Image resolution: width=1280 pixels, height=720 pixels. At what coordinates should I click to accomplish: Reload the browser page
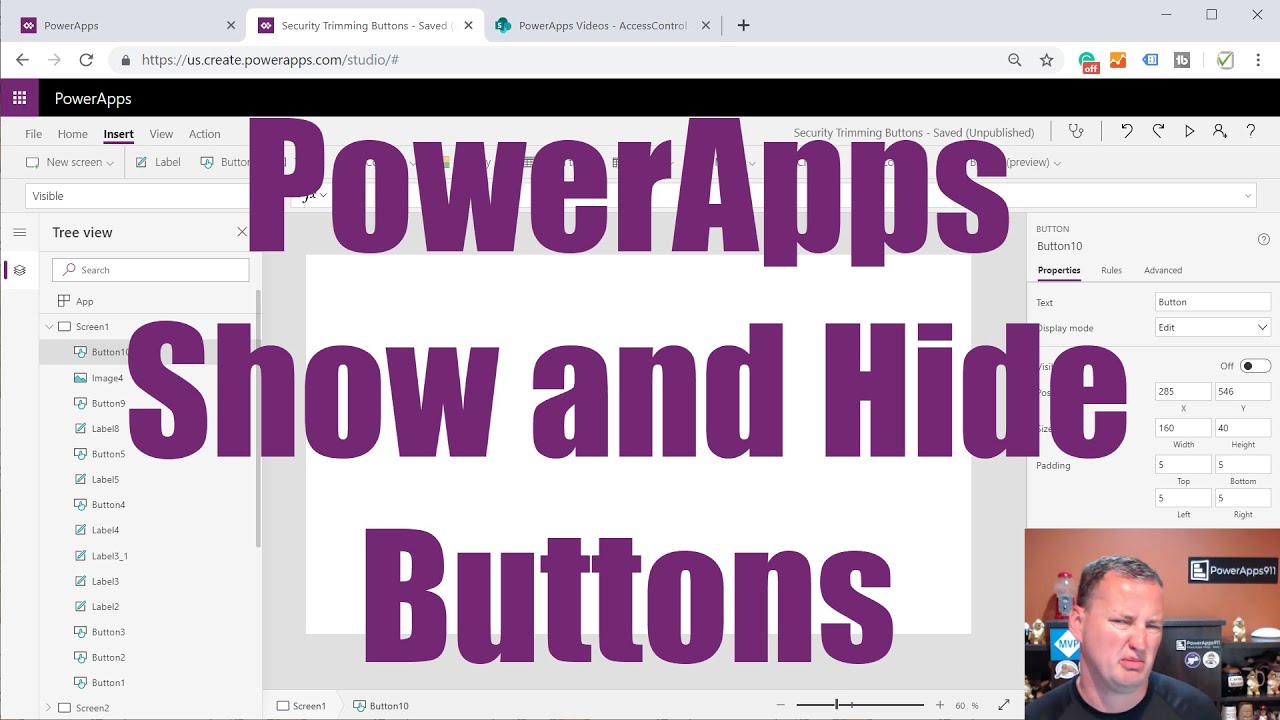tap(86, 60)
